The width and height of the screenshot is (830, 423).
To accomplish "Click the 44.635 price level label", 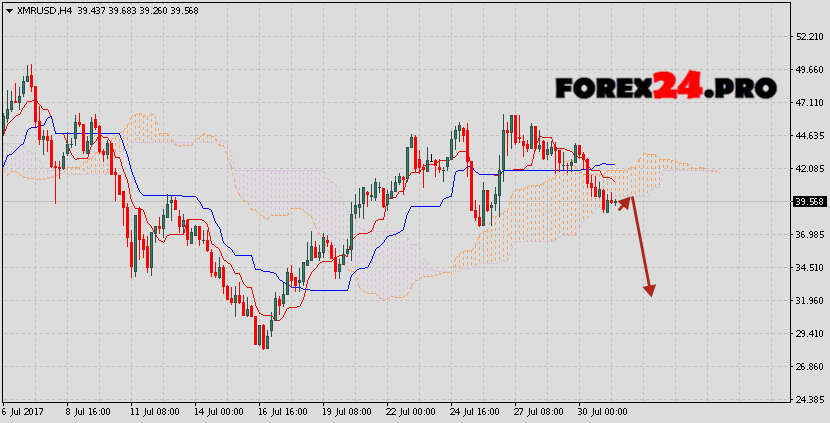I will tap(808, 135).
